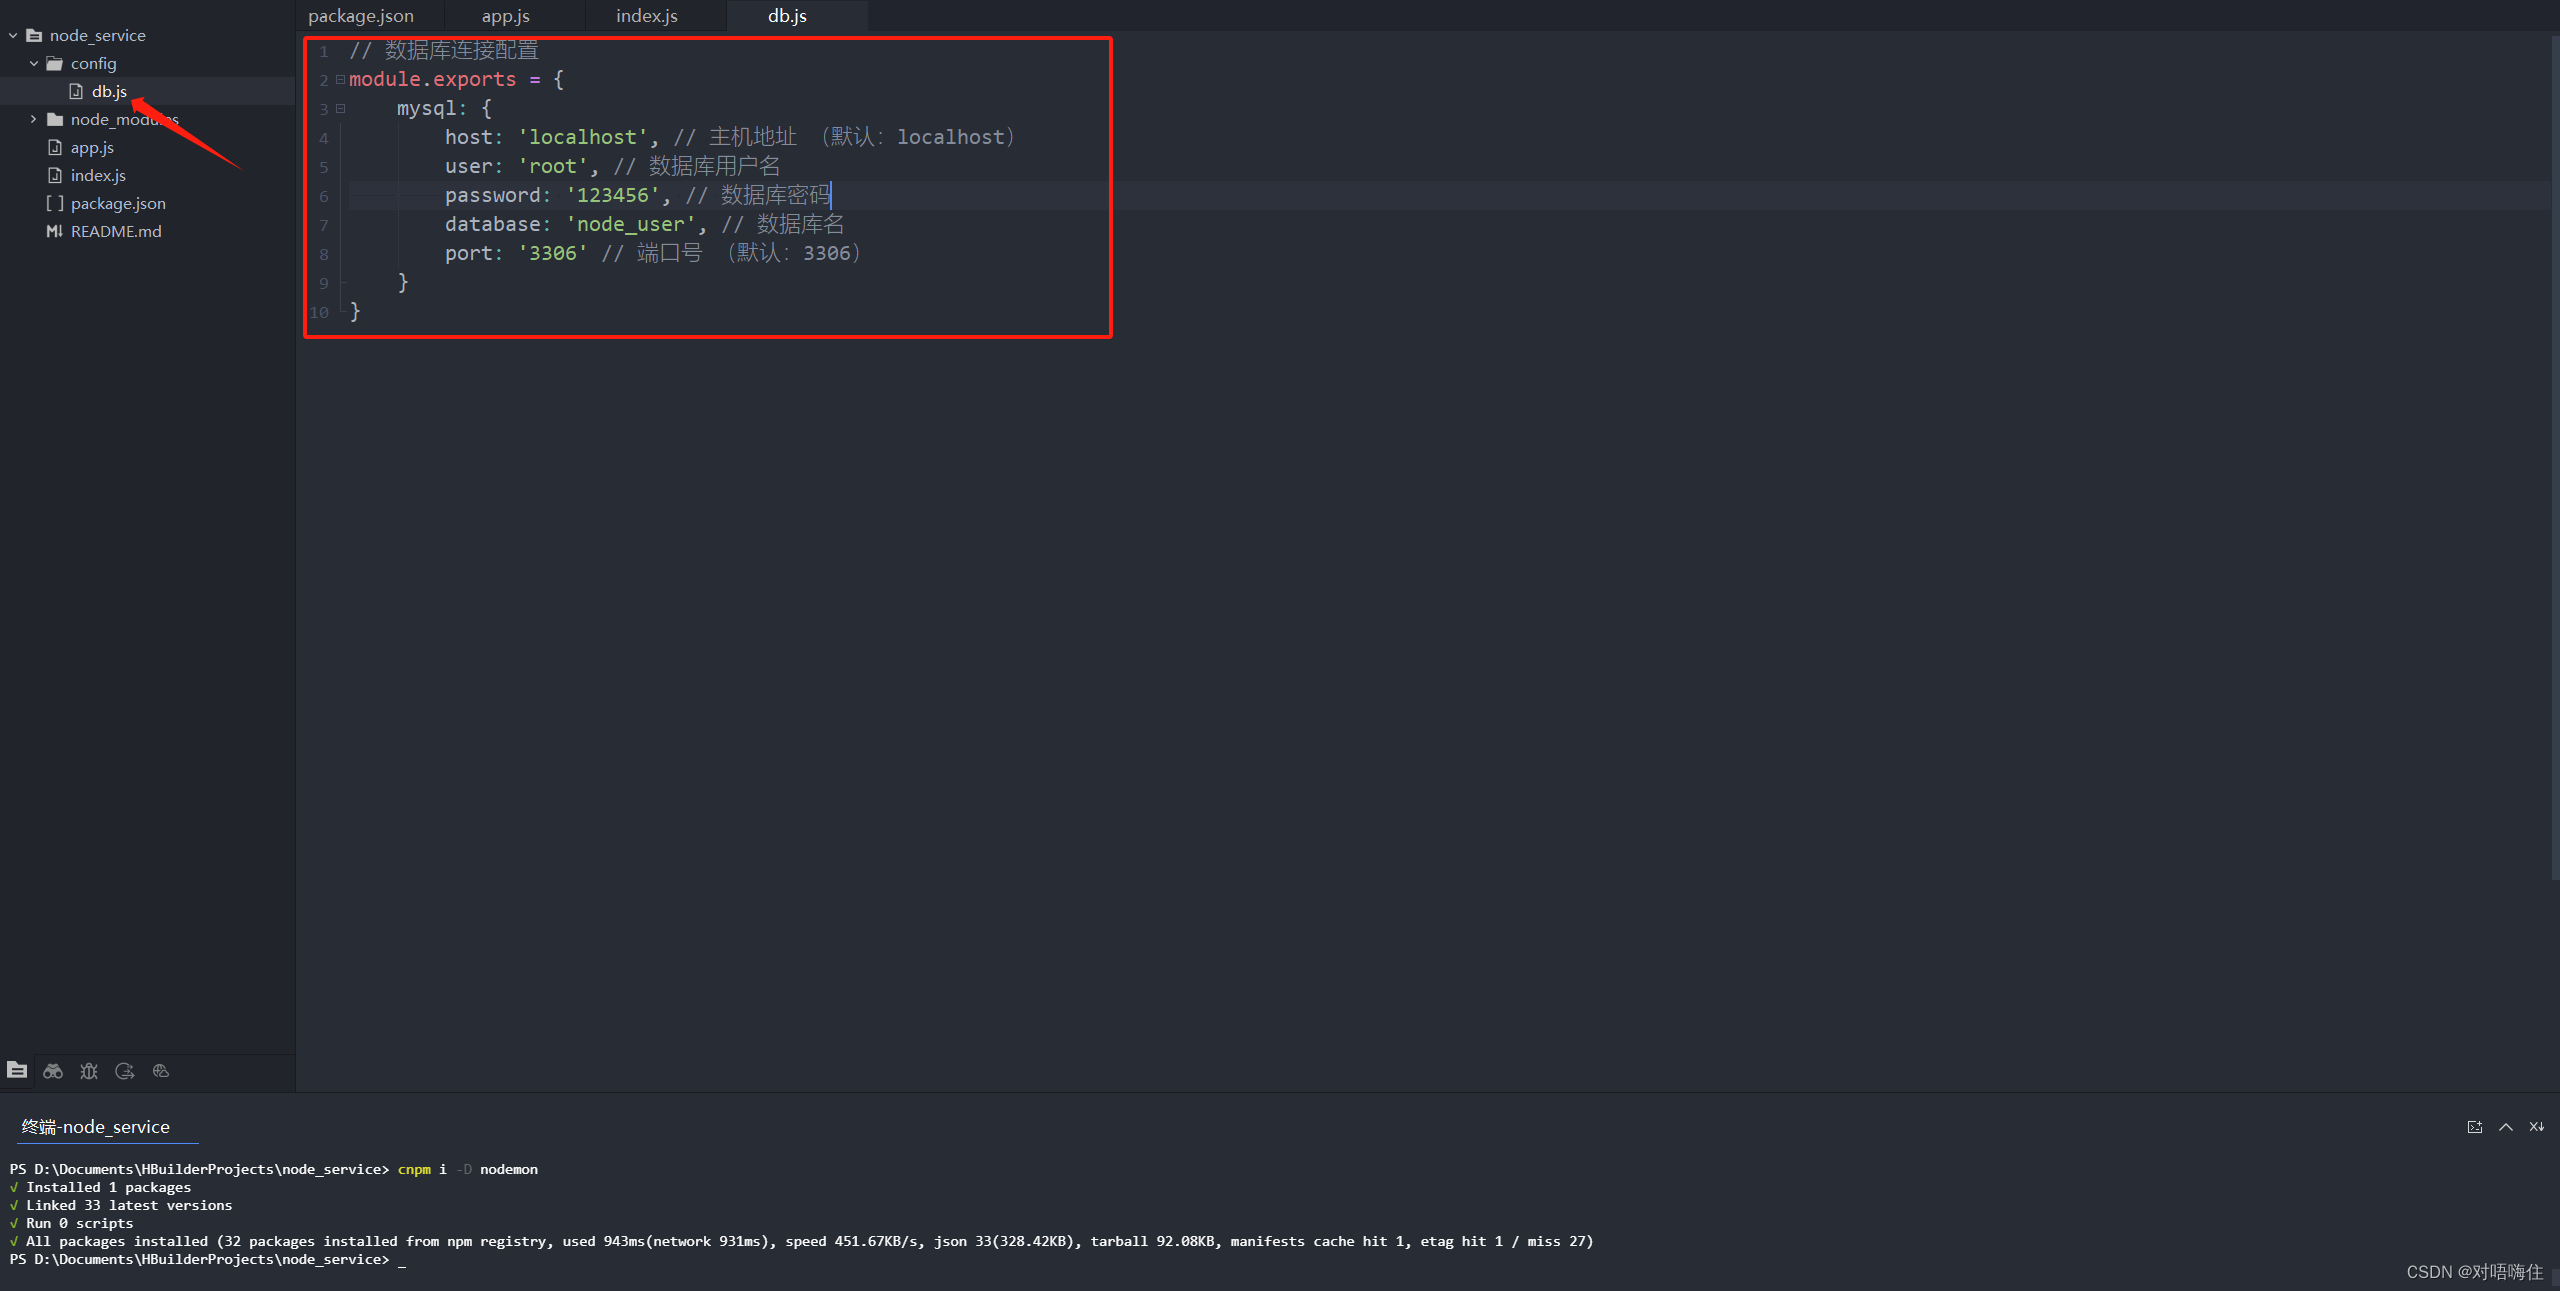Viewport: 2560px width, 1291px height.
Task: Switch to the app.js editor tab
Action: (x=505, y=16)
